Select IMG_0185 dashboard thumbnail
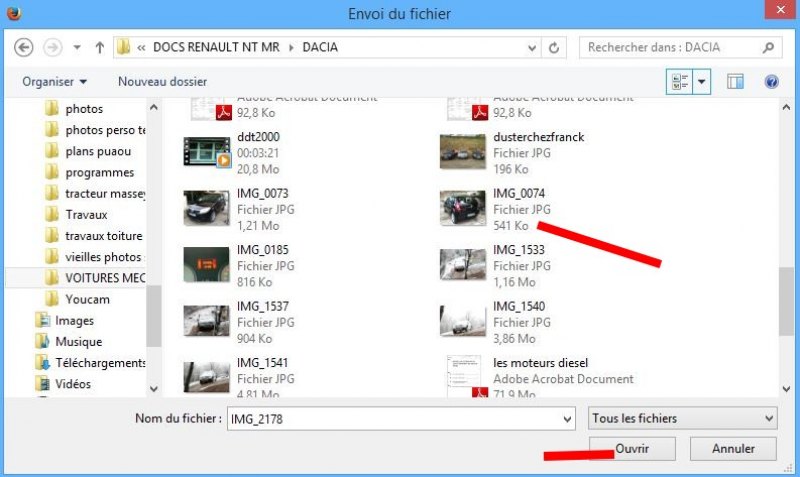The height and width of the screenshot is (477, 800). point(207,265)
